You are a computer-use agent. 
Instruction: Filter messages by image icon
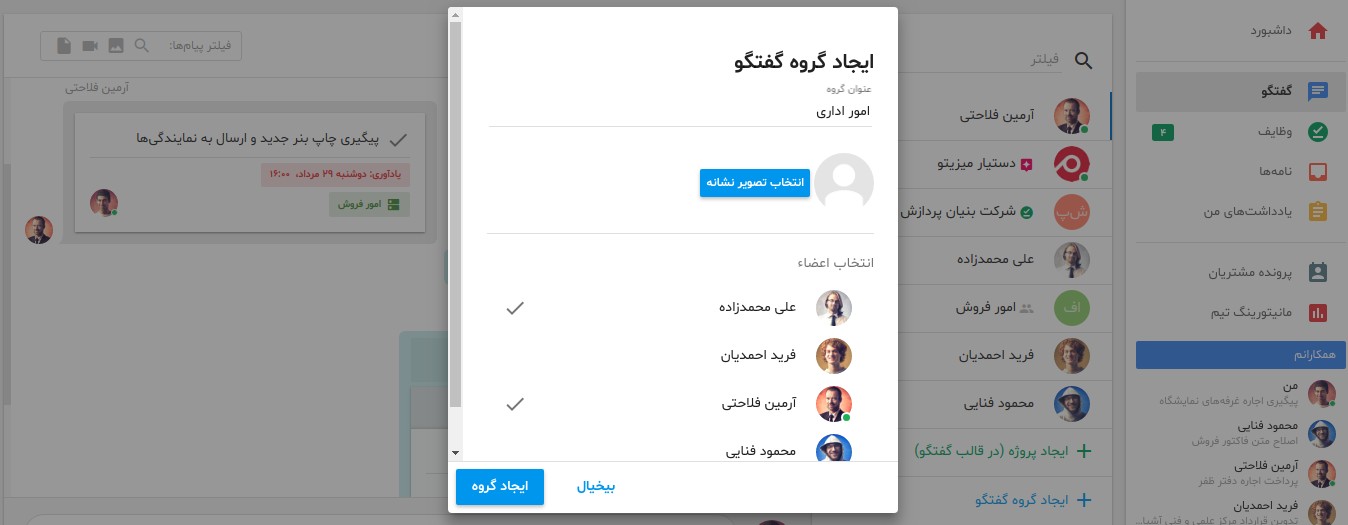point(116,46)
